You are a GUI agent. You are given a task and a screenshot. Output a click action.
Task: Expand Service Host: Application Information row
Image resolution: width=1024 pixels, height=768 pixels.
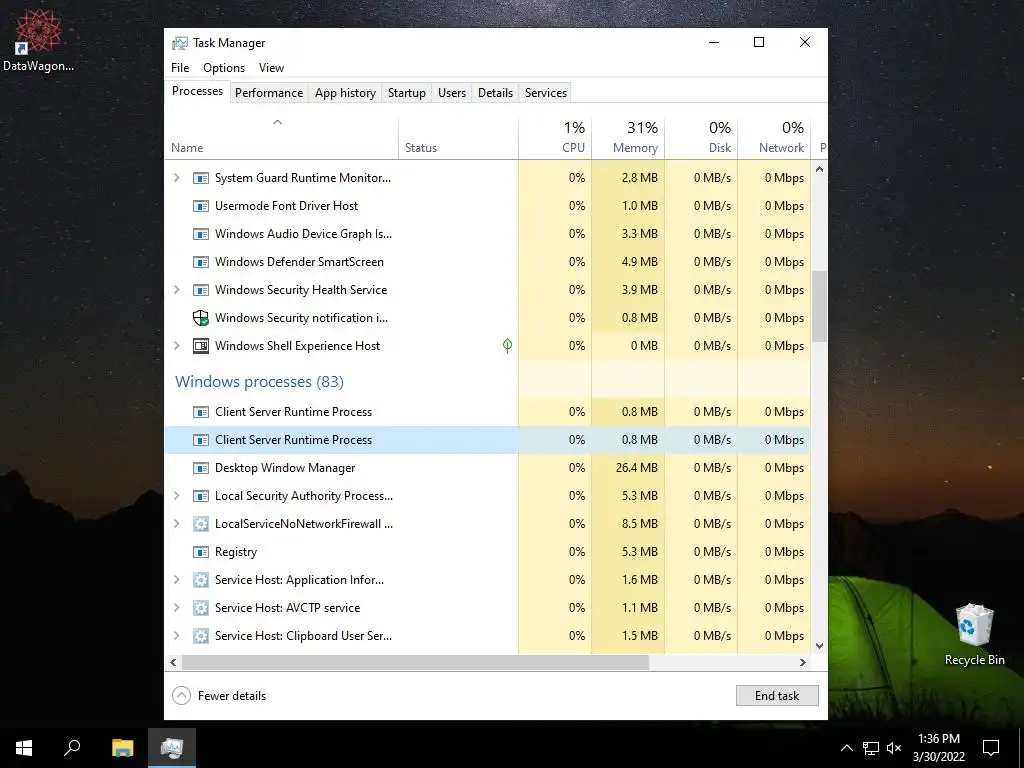[x=176, y=580]
